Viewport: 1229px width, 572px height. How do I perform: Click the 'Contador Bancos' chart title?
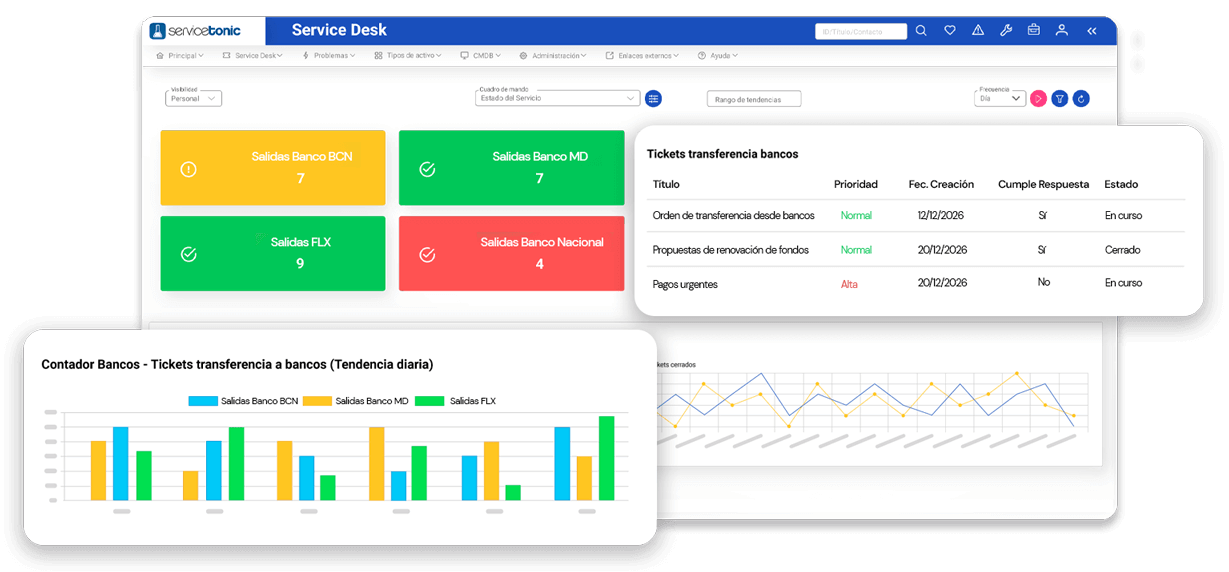237,365
